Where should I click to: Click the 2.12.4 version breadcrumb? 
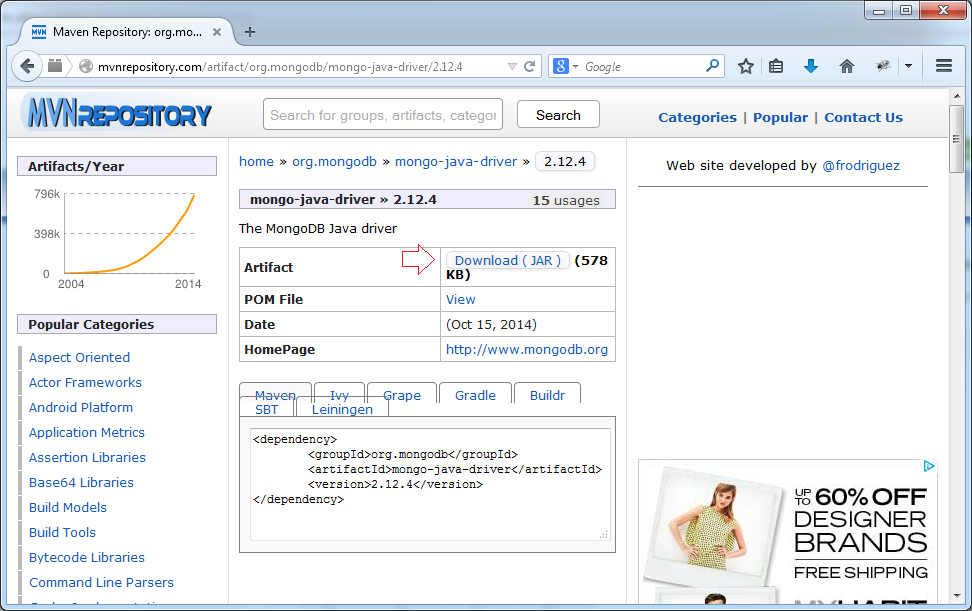(x=565, y=161)
